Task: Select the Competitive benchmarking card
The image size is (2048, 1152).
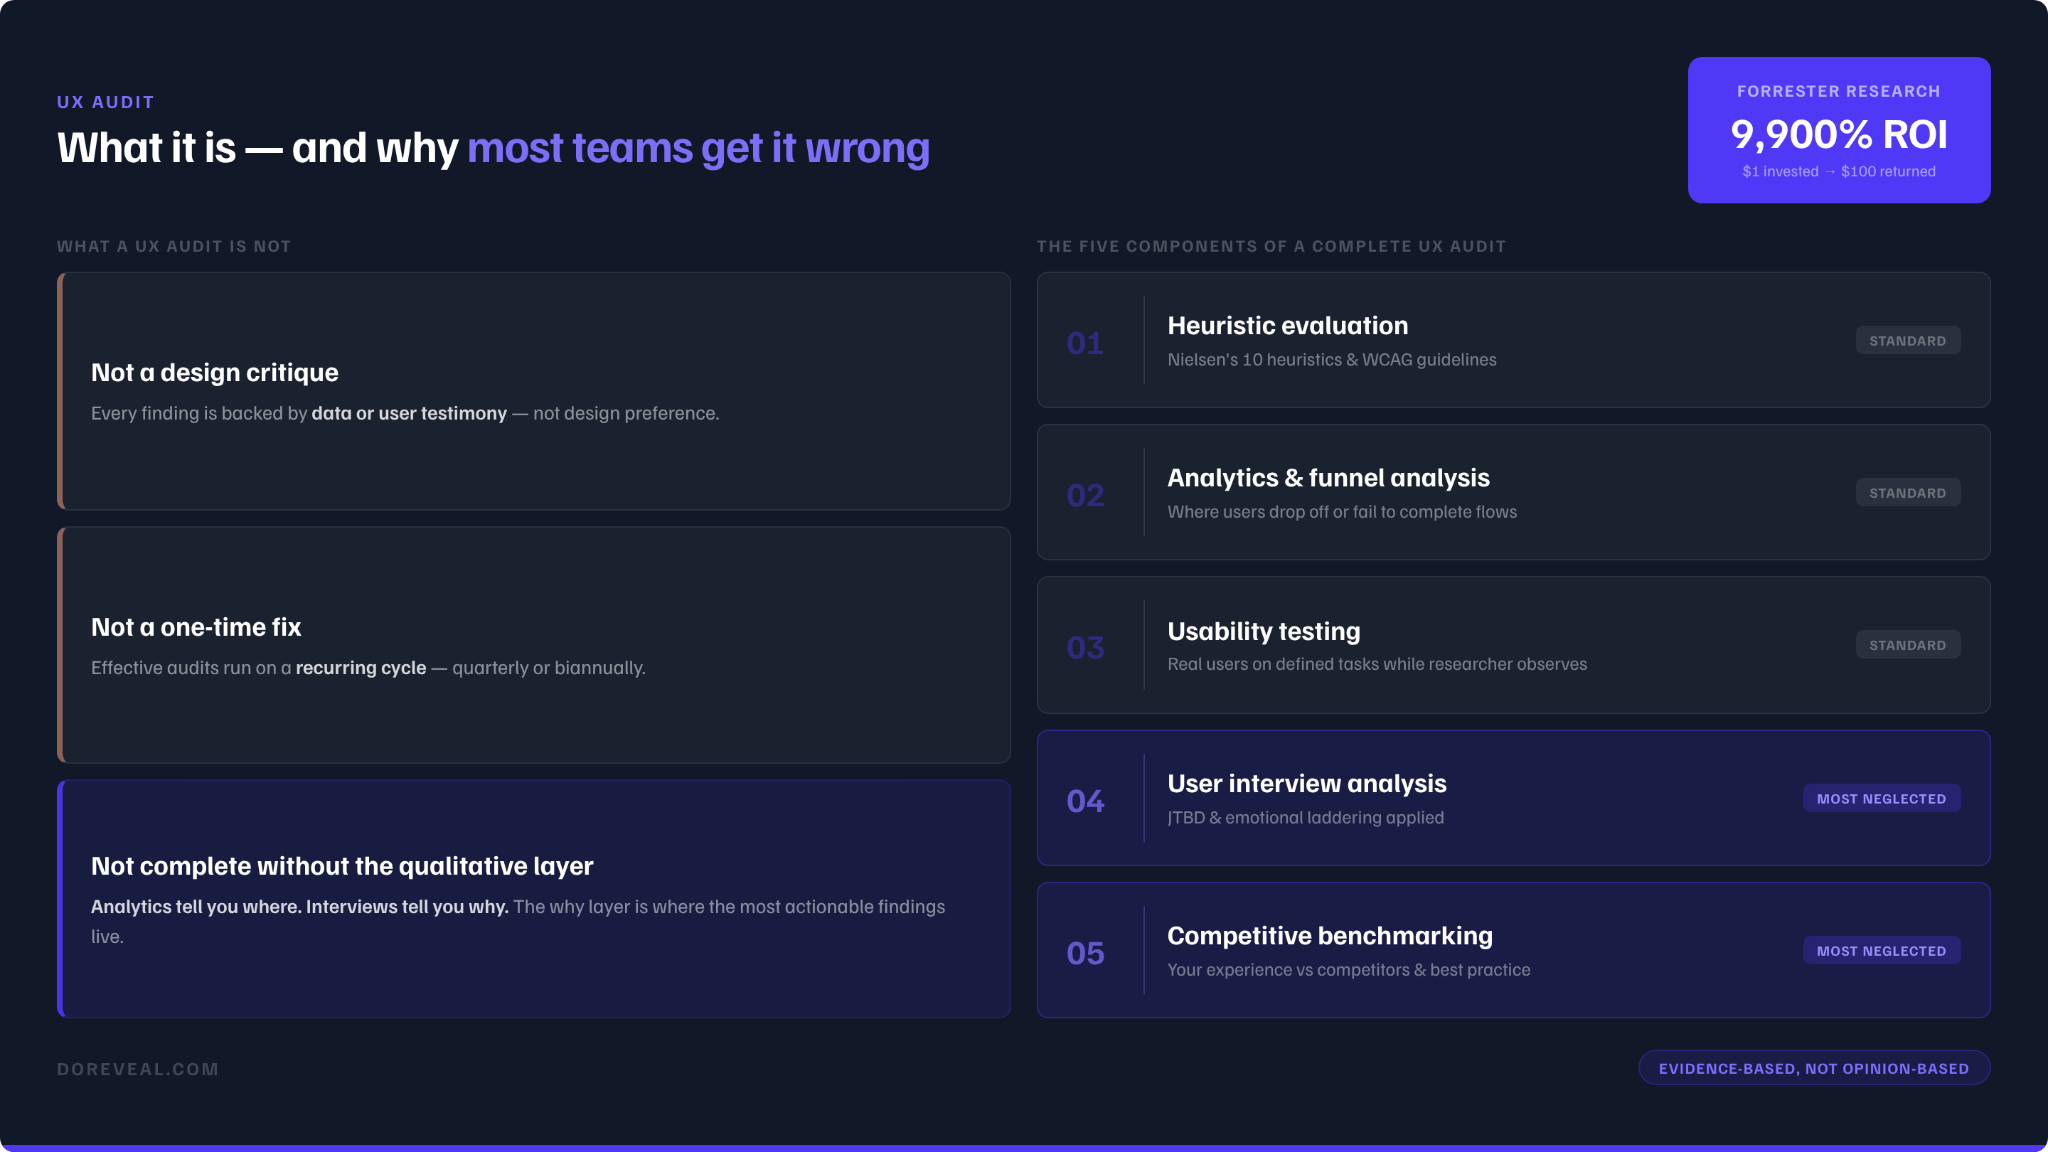Action: [1513, 950]
